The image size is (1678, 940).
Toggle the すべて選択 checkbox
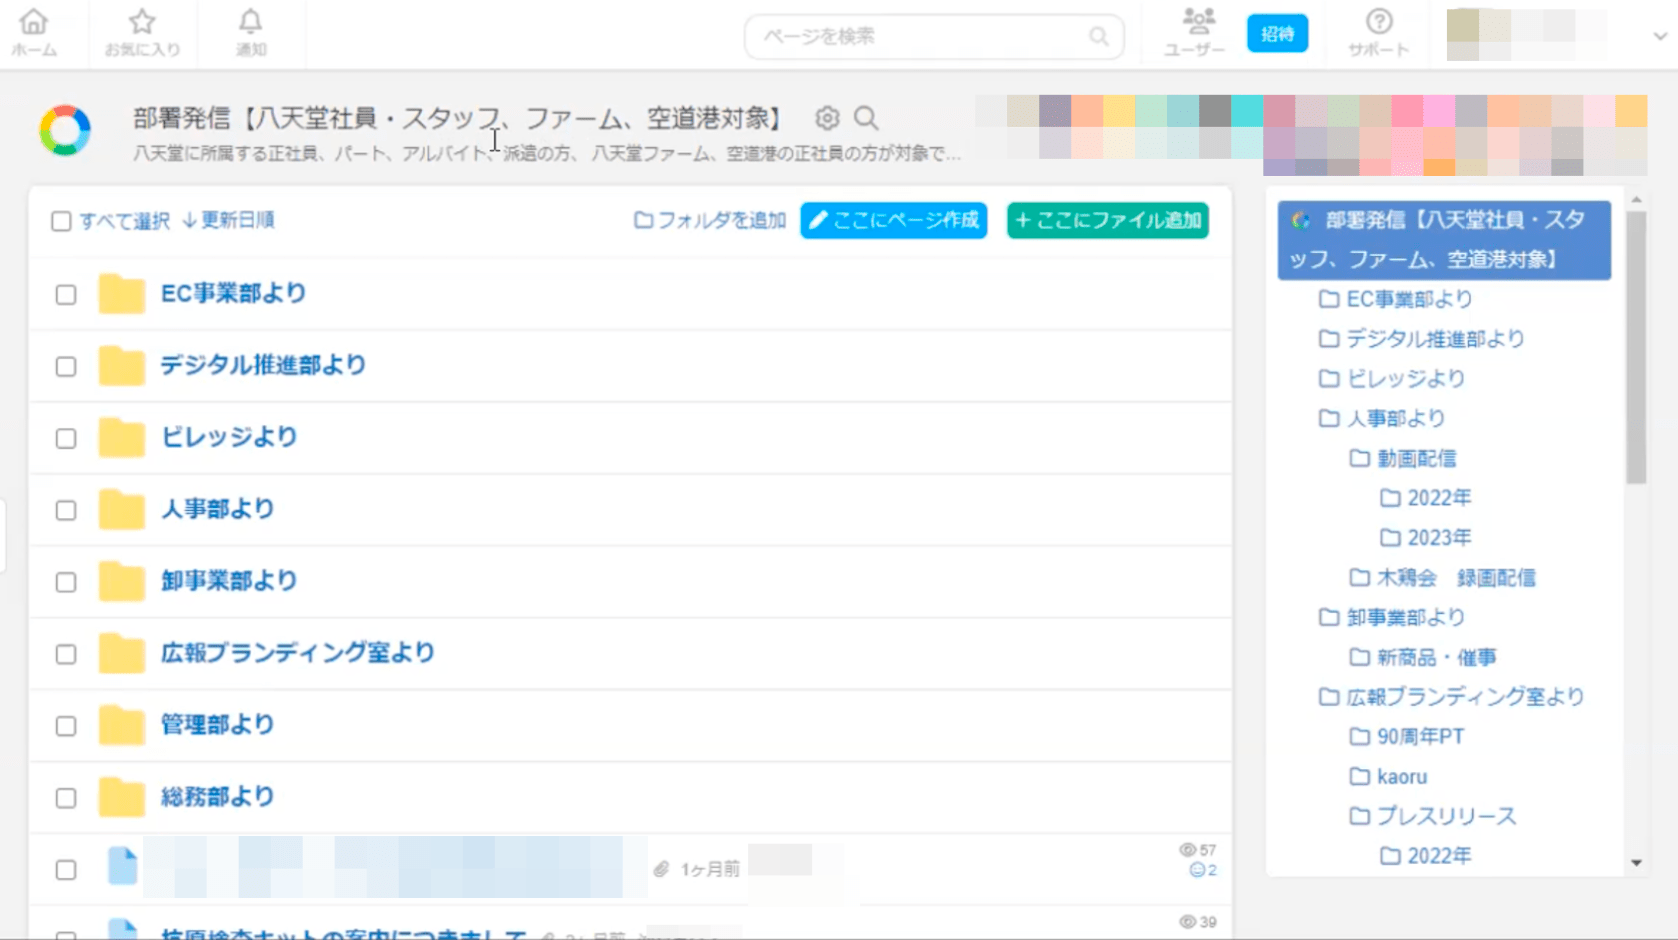[61, 221]
